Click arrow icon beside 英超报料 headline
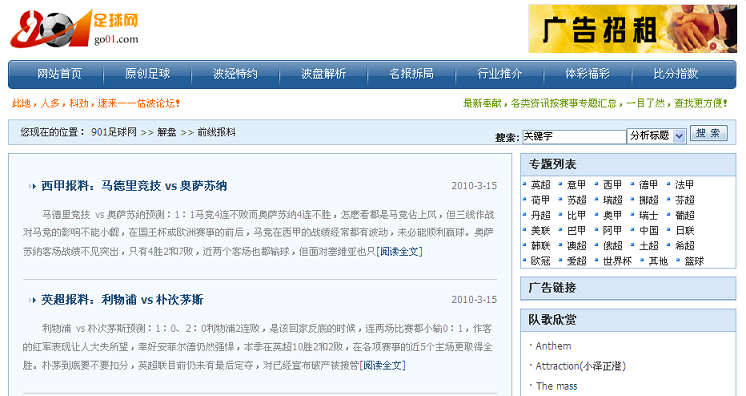The image size is (746, 396). [32, 300]
